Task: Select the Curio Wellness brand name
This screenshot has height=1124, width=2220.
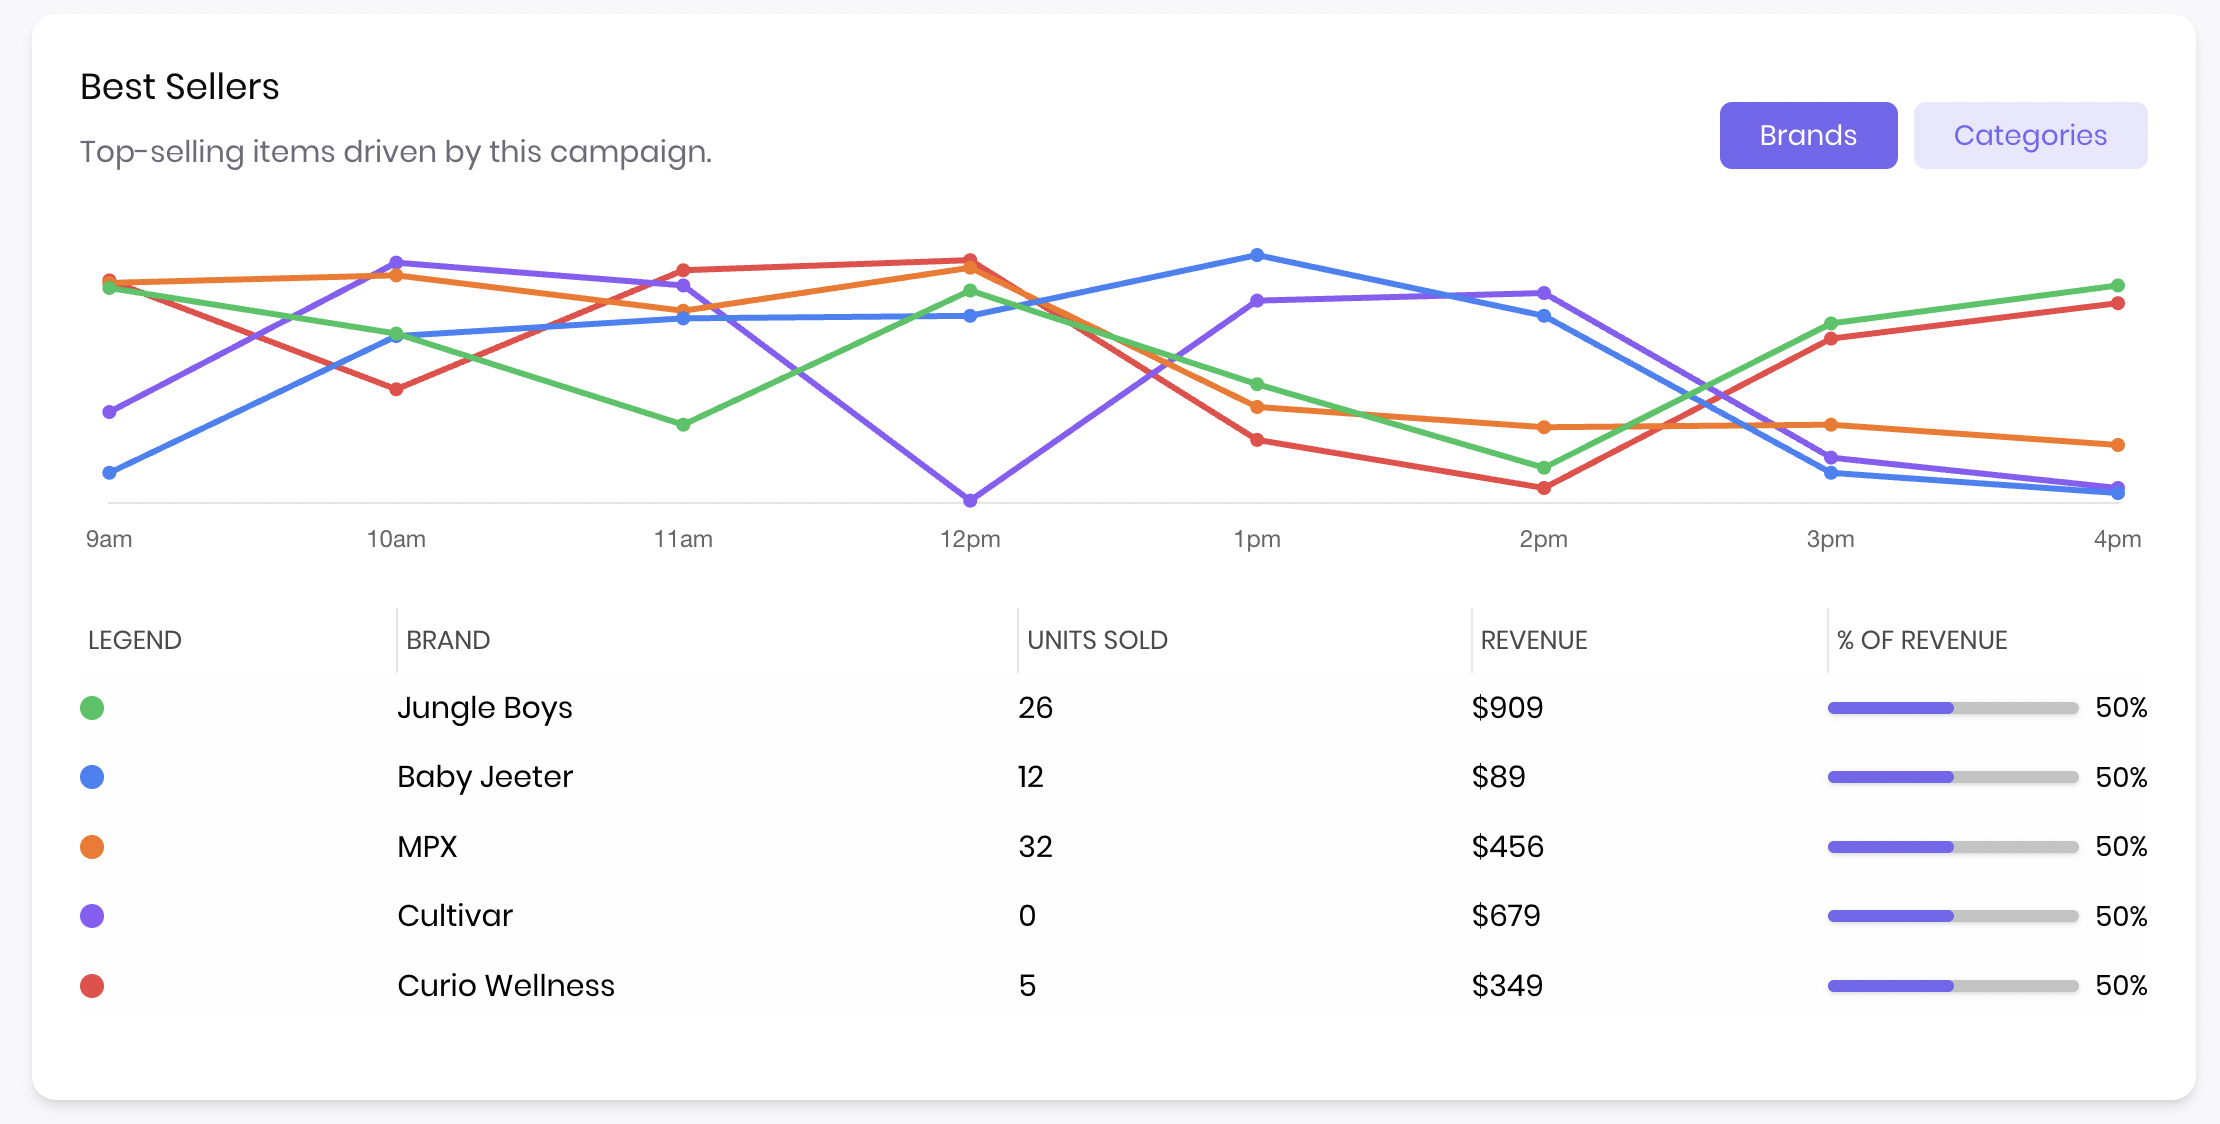Action: [505, 986]
